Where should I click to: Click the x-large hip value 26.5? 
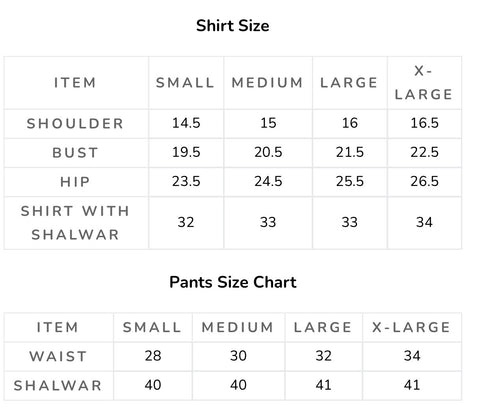point(424,182)
